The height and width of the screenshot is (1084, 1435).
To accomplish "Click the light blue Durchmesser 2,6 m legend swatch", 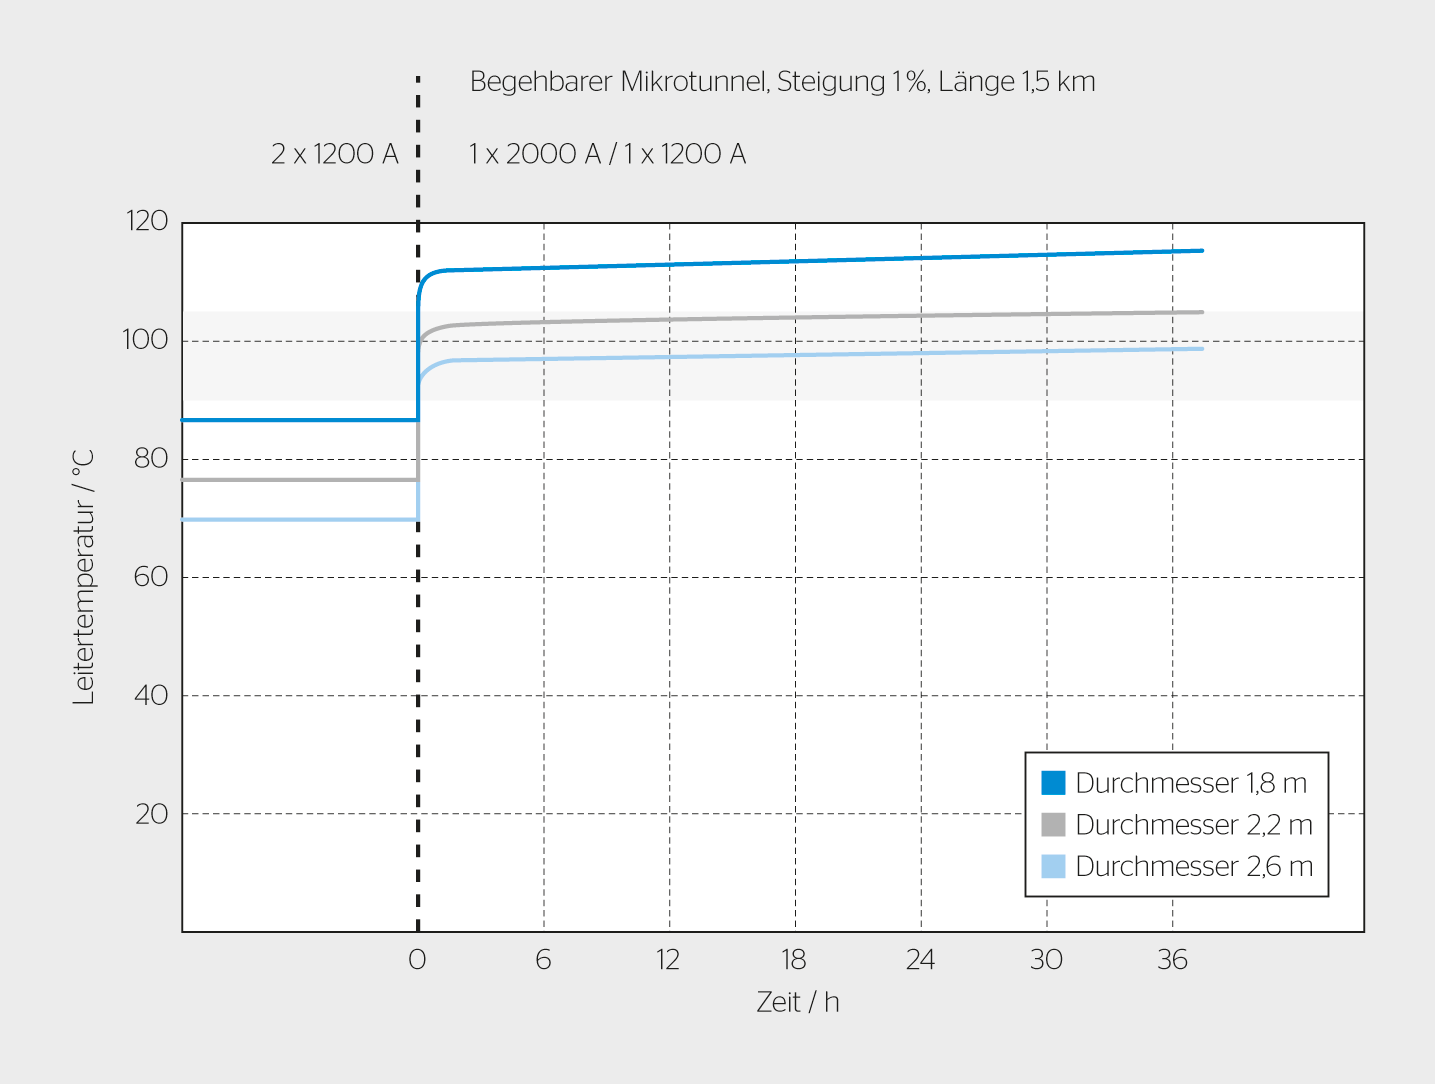I will (x=1053, y=866).
